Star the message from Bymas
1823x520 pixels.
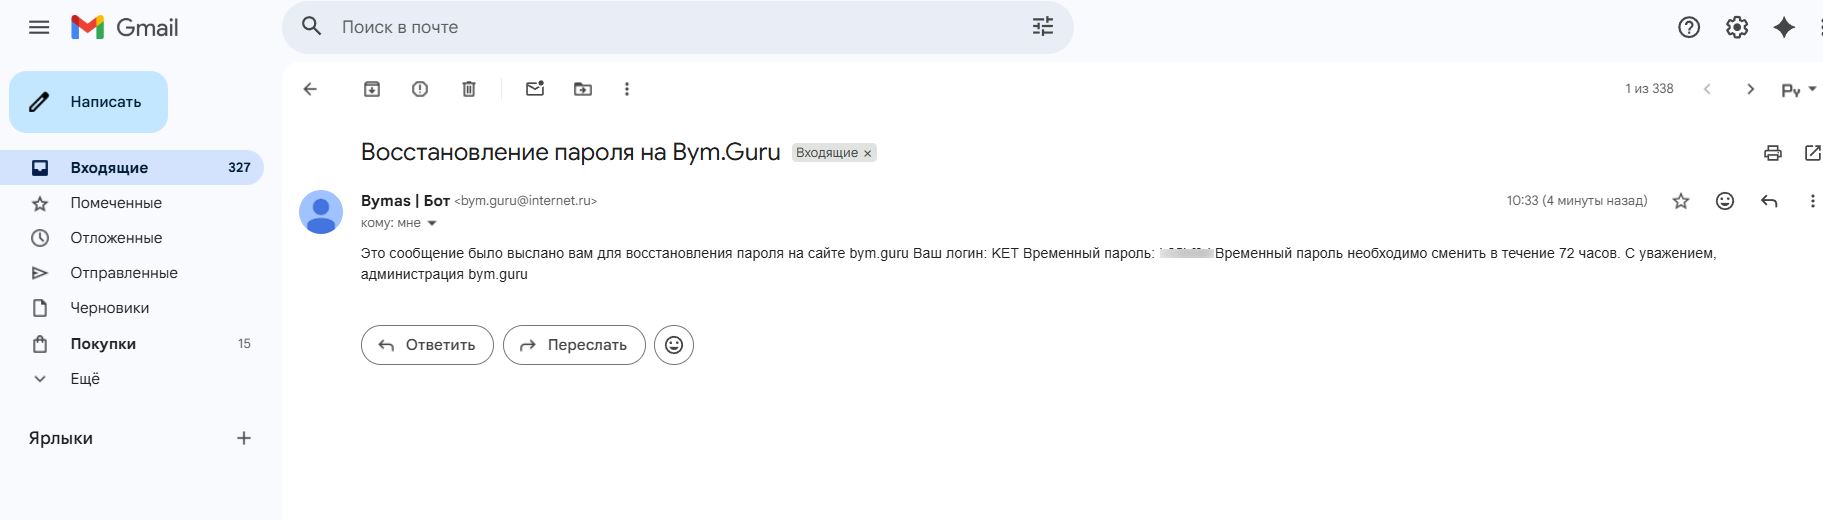[x=1681, y=201]
